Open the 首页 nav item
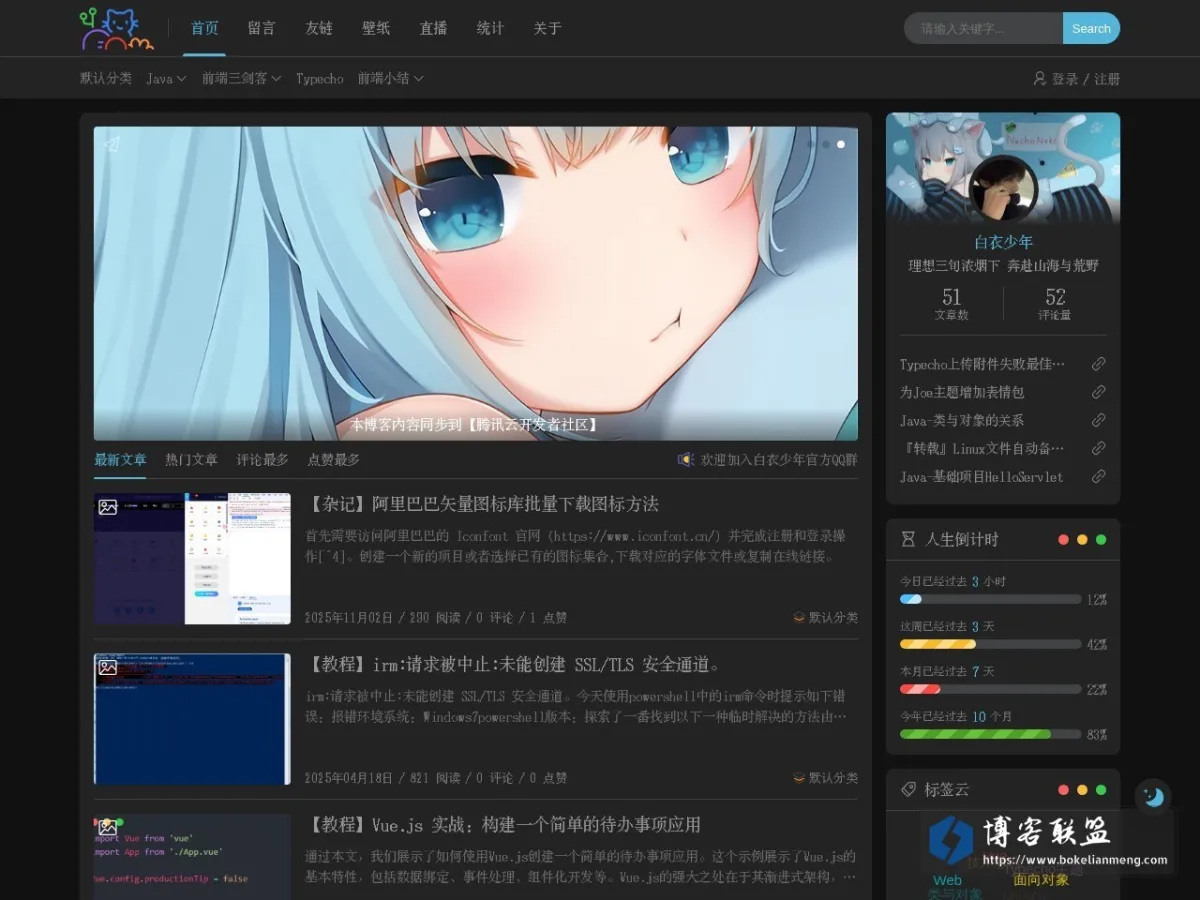The width and height of the screenshot is (1200, 900). click(x=205, y=28)
